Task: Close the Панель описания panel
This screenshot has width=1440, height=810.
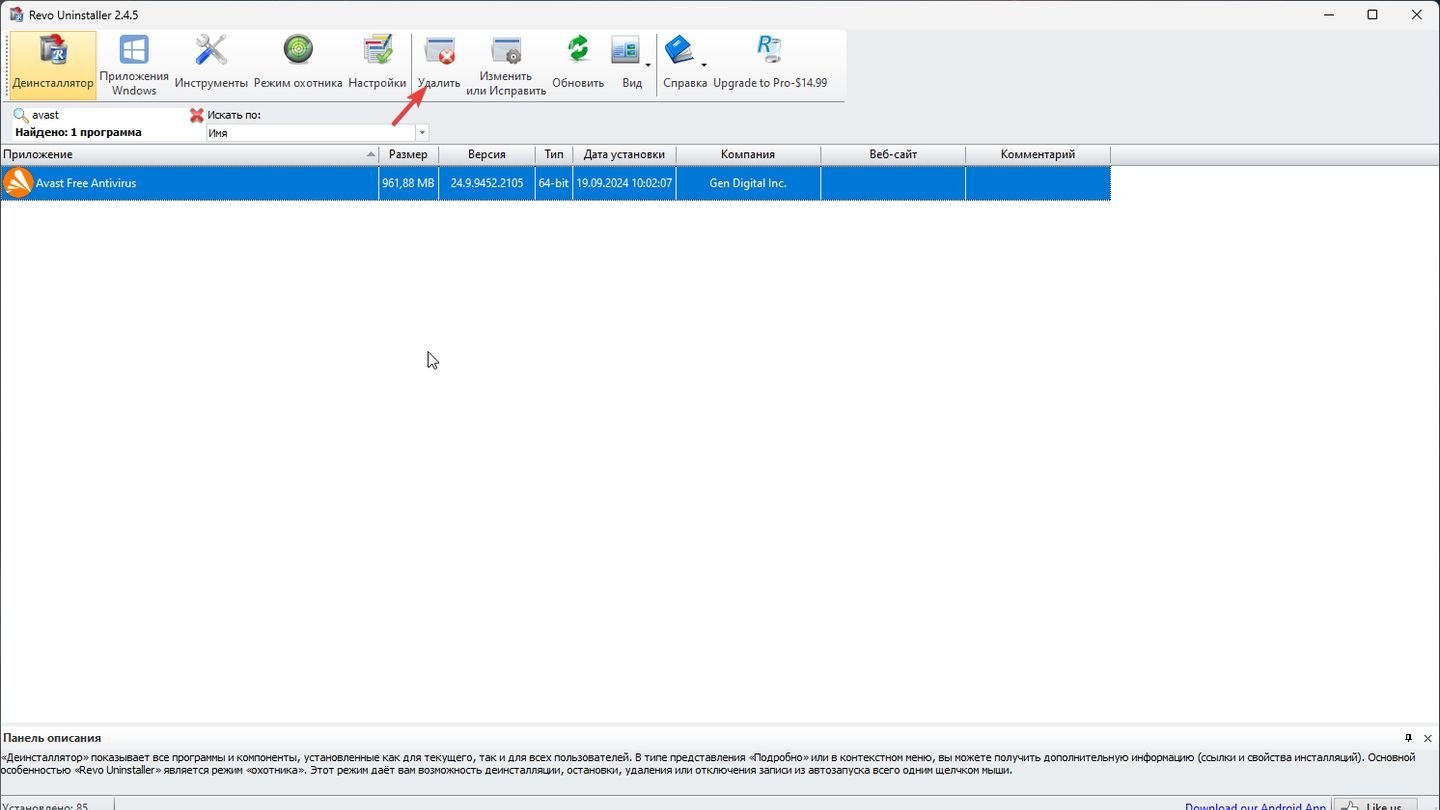Action: click(x=1427, y=738)
